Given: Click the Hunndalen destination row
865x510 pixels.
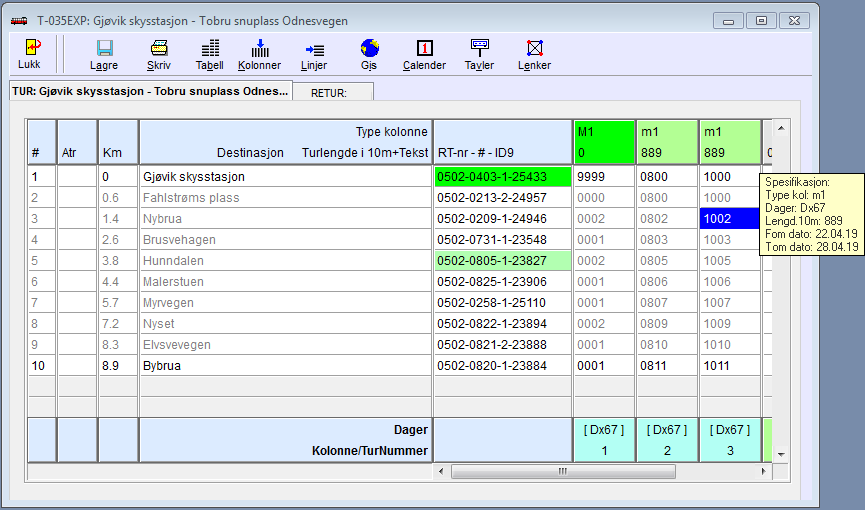Looking at the screenshot, I should pyautogui.click(x=284, y=261).
